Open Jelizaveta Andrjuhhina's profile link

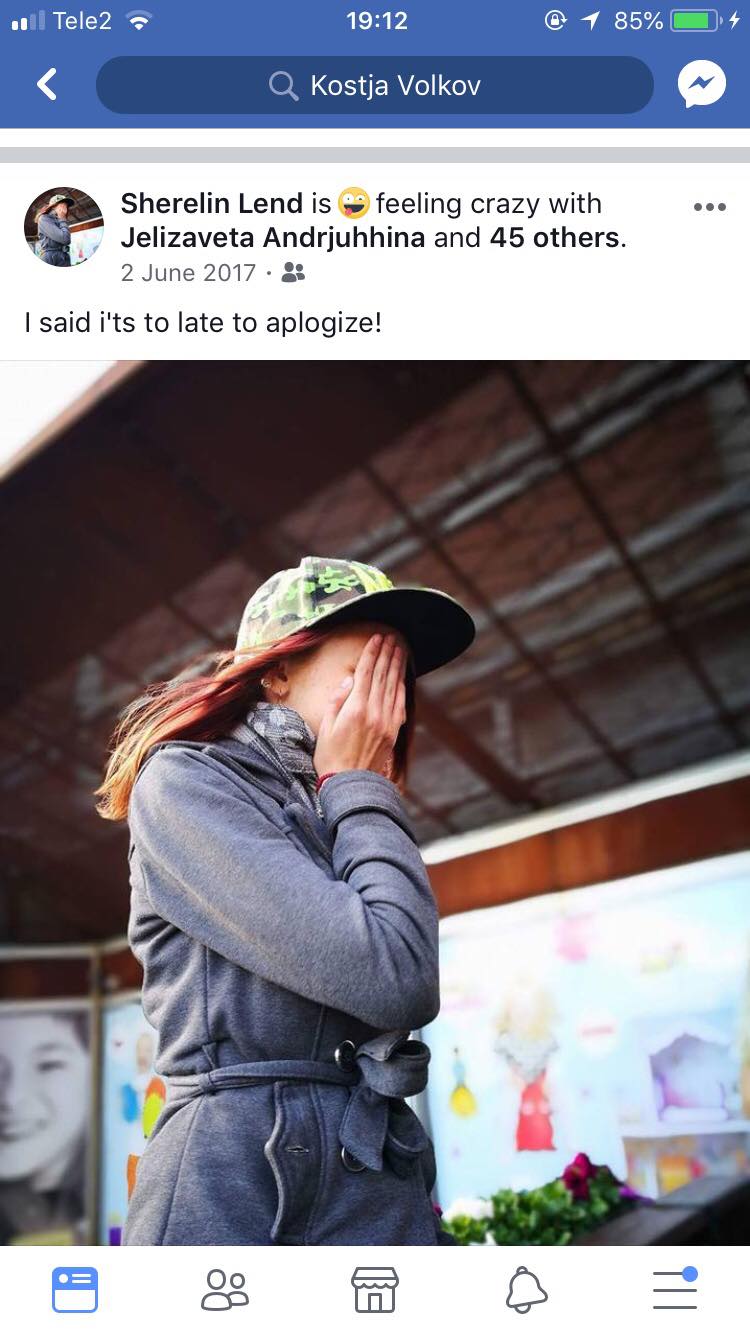(x=273, y=238)
